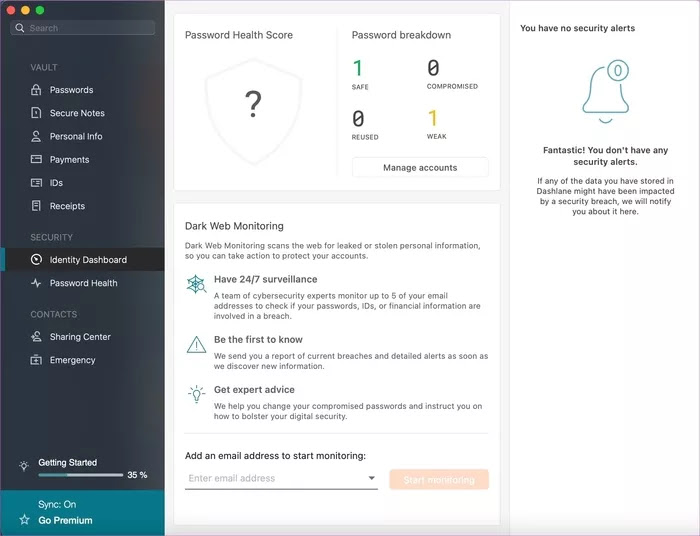This screenshot has height=536, width=700.
Task: Click the search magnifier icon
Action: click(19, 28)
